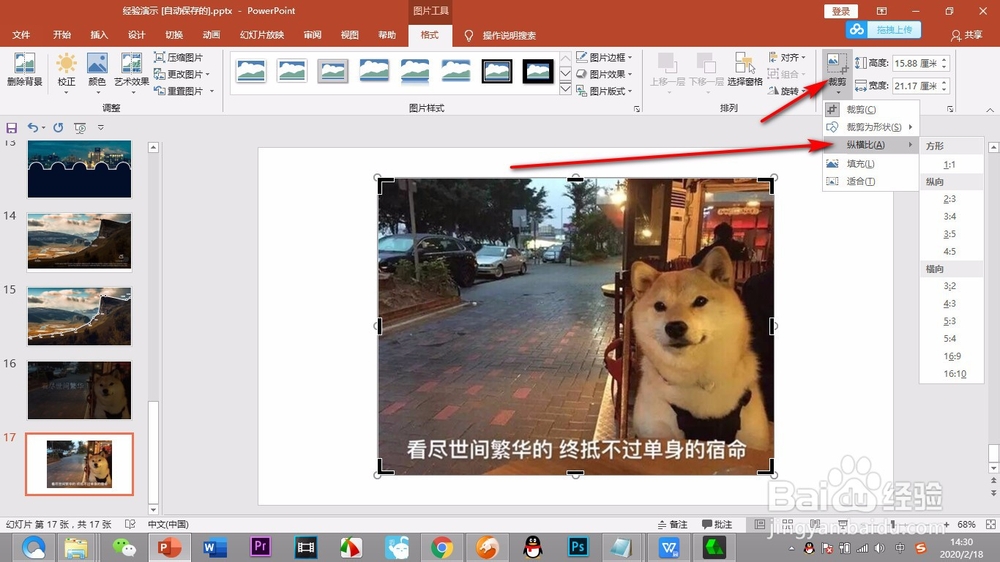
Task: Select the thick black frame picture style
Action: pos(538,71)
